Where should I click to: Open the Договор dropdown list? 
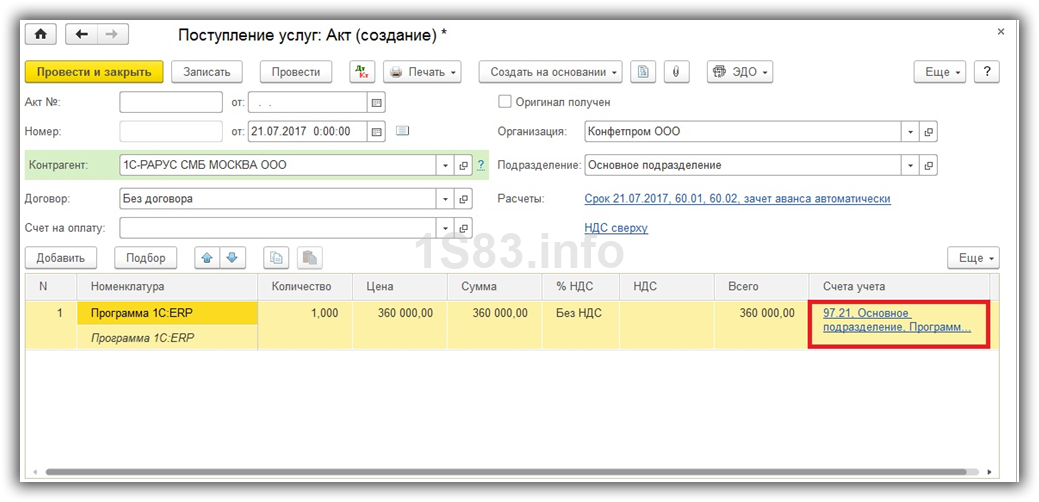pos(444,199)
